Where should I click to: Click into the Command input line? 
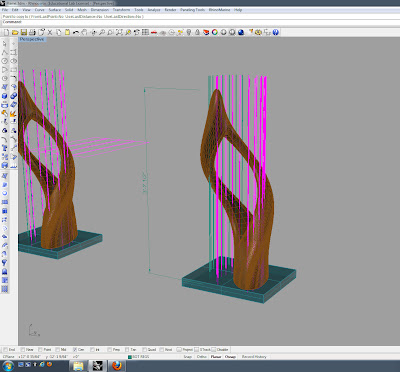click(200, 22)
